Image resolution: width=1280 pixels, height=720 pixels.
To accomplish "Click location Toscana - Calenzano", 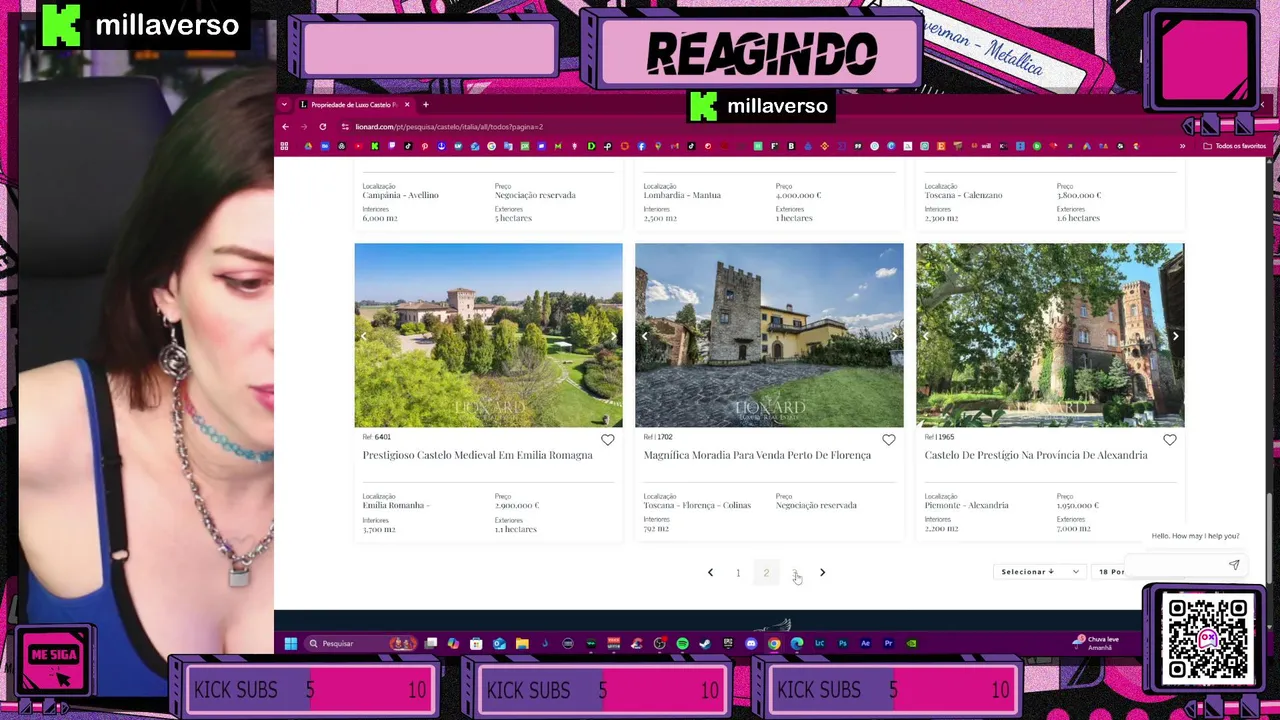I will (x=963, y=195).
